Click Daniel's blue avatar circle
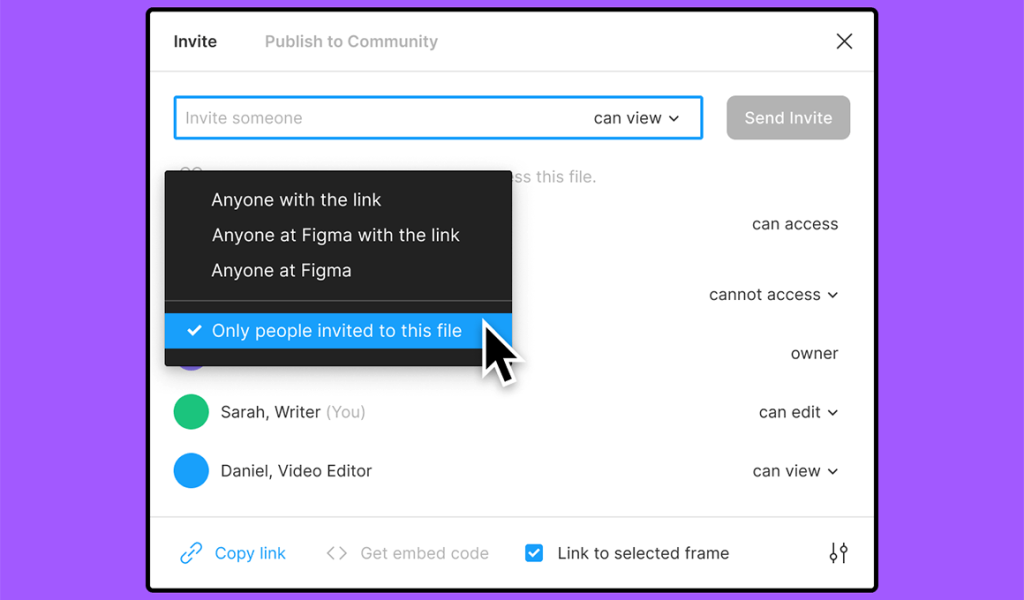The width and height of the screenshot is (1024, 600). point(191,471)
